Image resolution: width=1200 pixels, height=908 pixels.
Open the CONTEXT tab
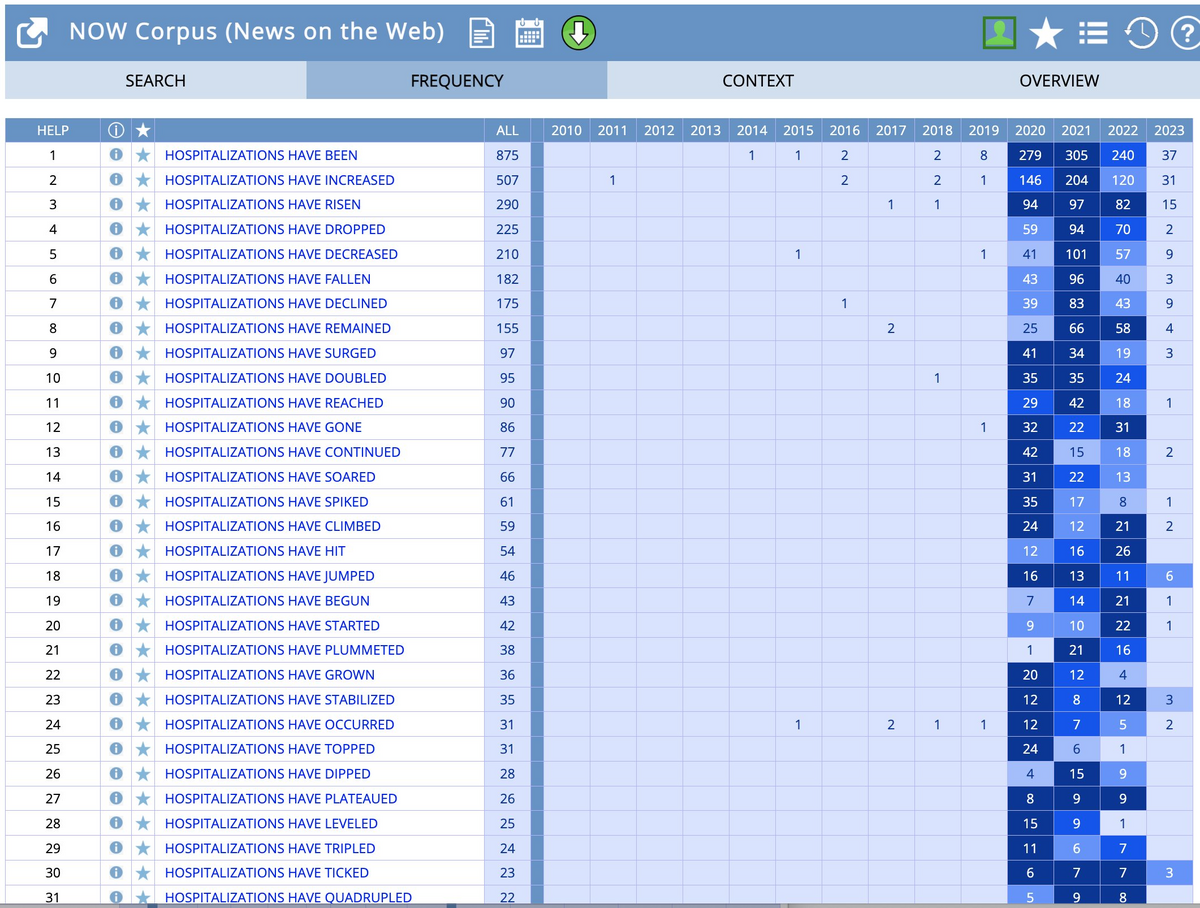click(x=757, y=81)
